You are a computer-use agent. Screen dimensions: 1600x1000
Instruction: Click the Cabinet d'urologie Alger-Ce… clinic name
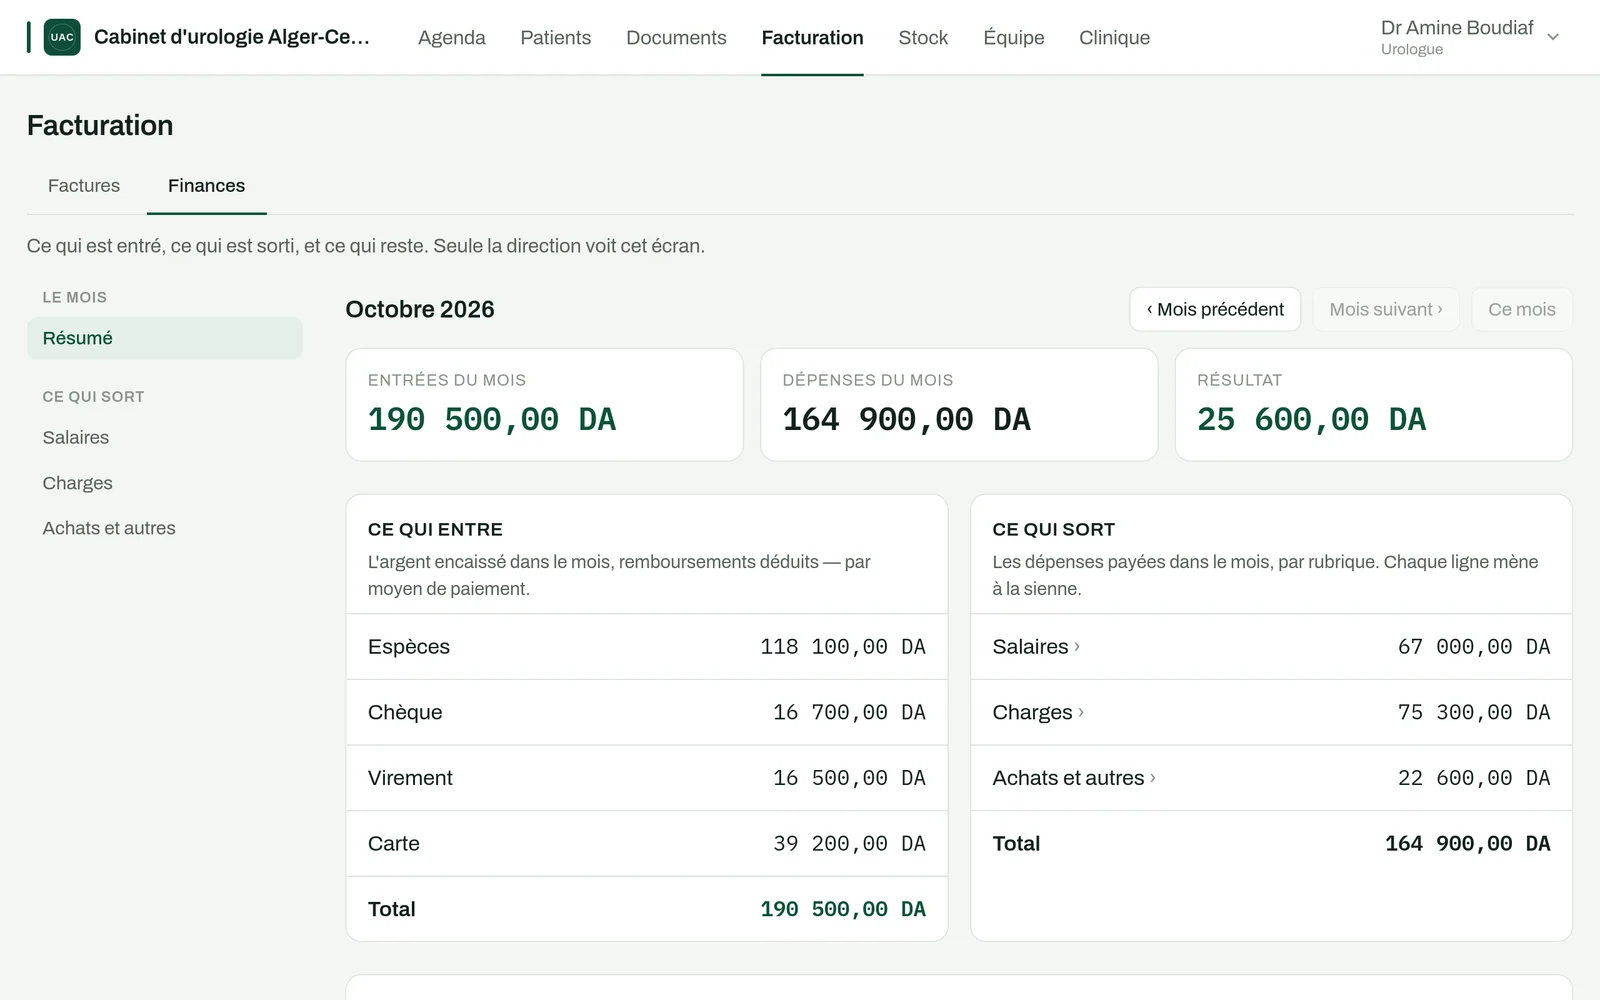pos(232,37)
